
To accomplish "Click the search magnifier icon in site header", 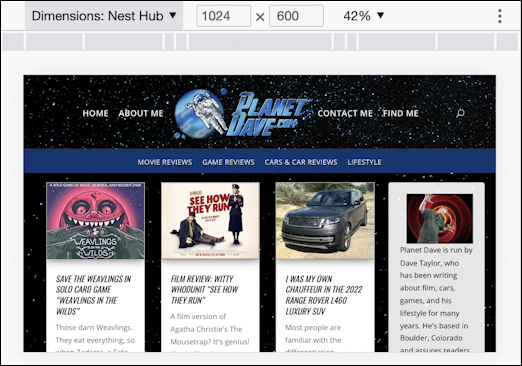I will point(460,113).
